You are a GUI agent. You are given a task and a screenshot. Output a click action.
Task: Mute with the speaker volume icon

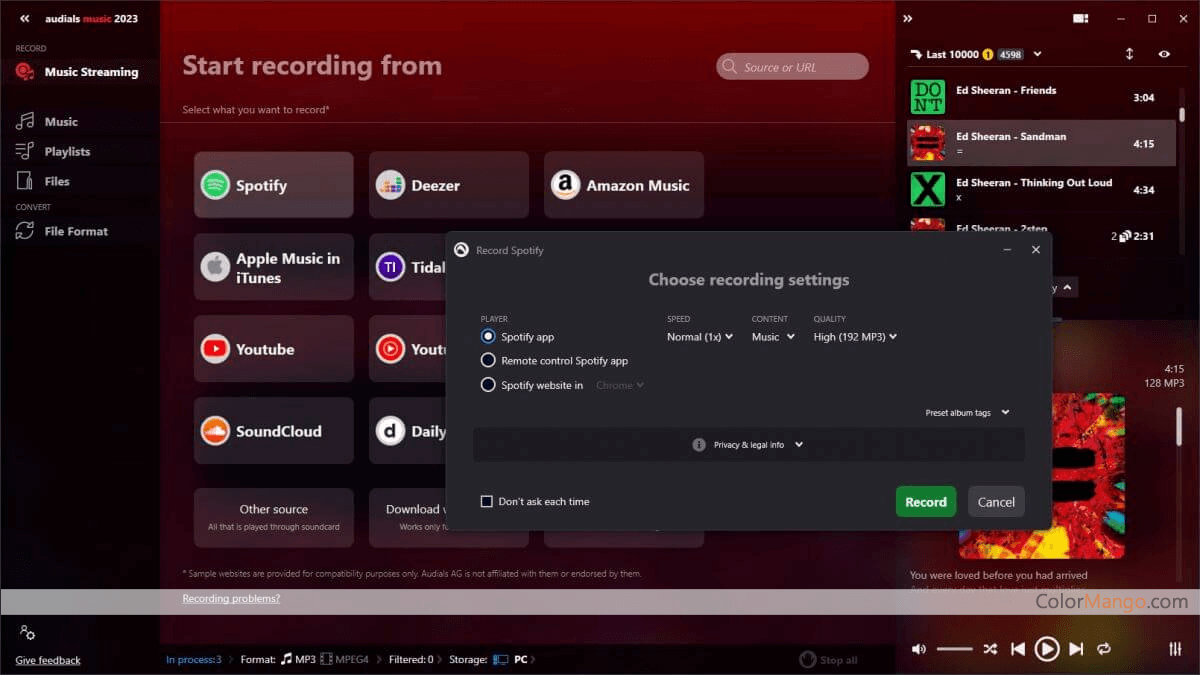click(x=919, y=649)
